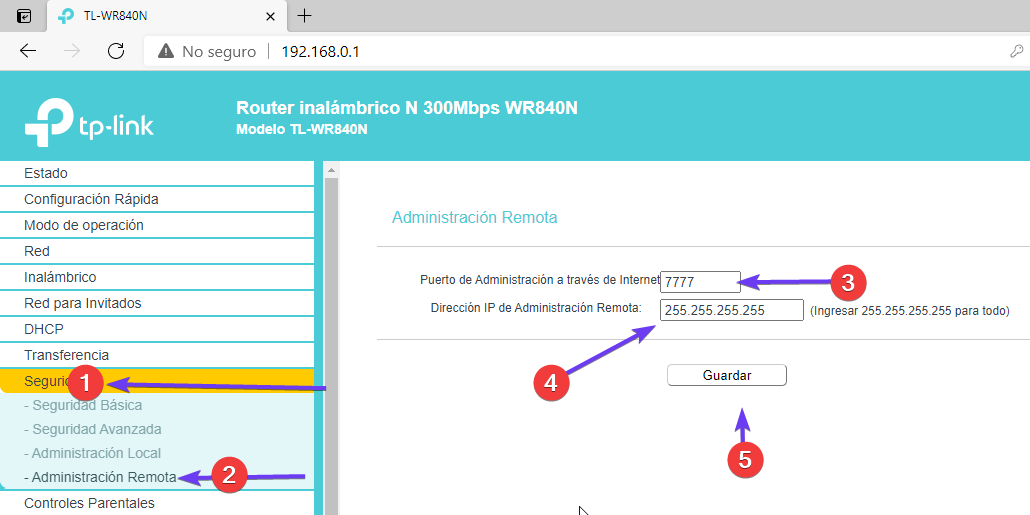Open the tab actions icon at top-left
Screen dimensions: 1030x515
tap(24, 16)
